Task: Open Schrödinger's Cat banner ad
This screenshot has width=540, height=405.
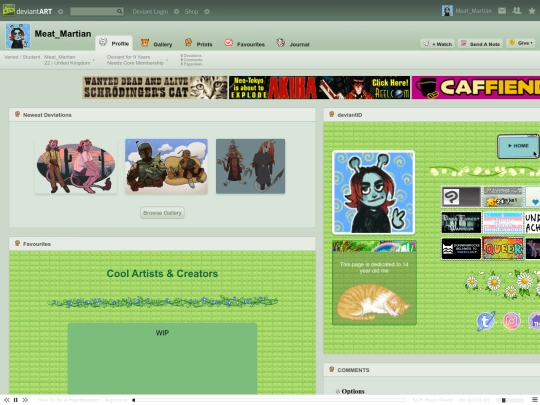Action: point(155,87)
